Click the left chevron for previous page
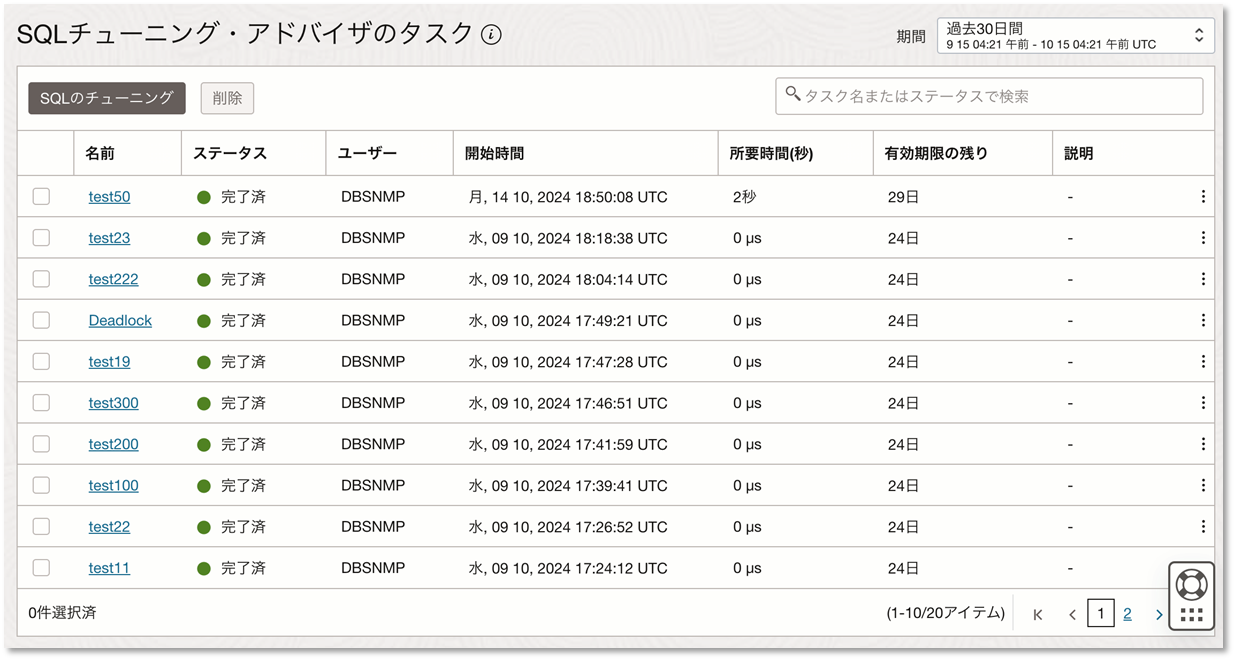 (1072, 613)
